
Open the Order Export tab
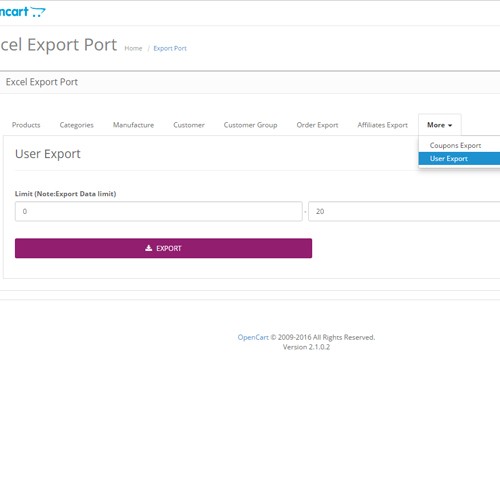click(x=317, y=125)
